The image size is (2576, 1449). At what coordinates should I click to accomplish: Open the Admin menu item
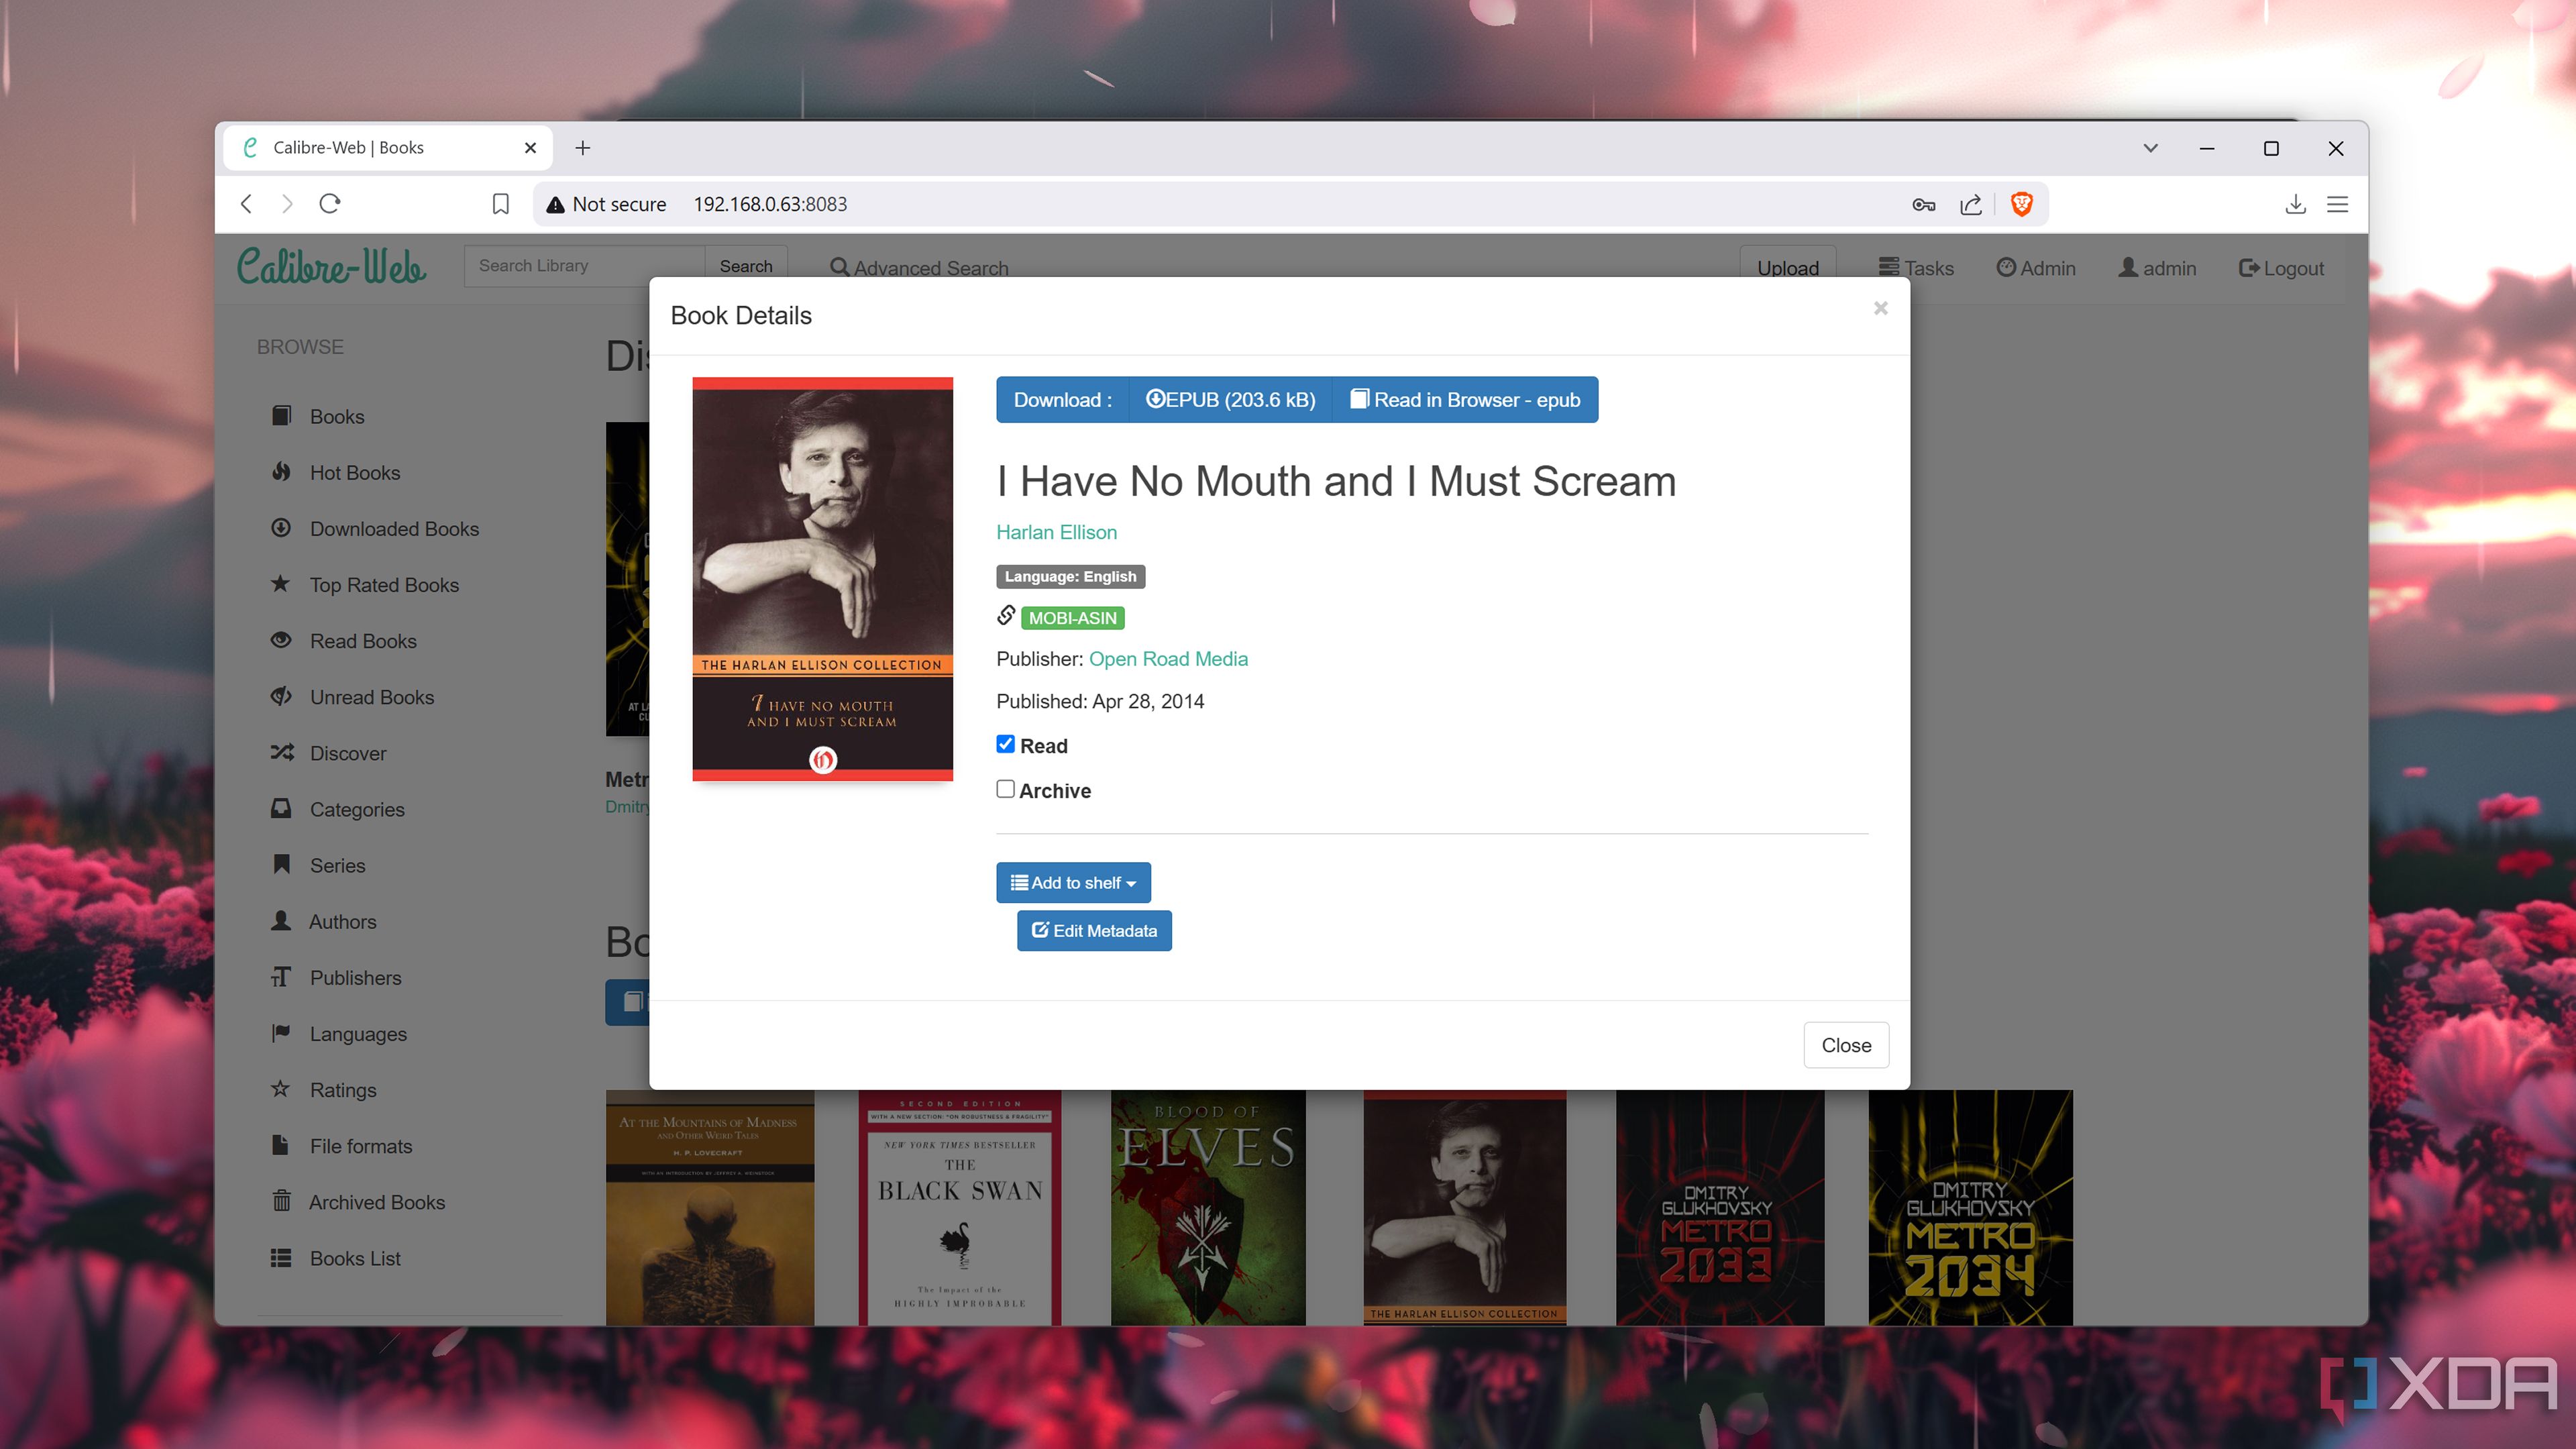click(x=2036, y=267)
